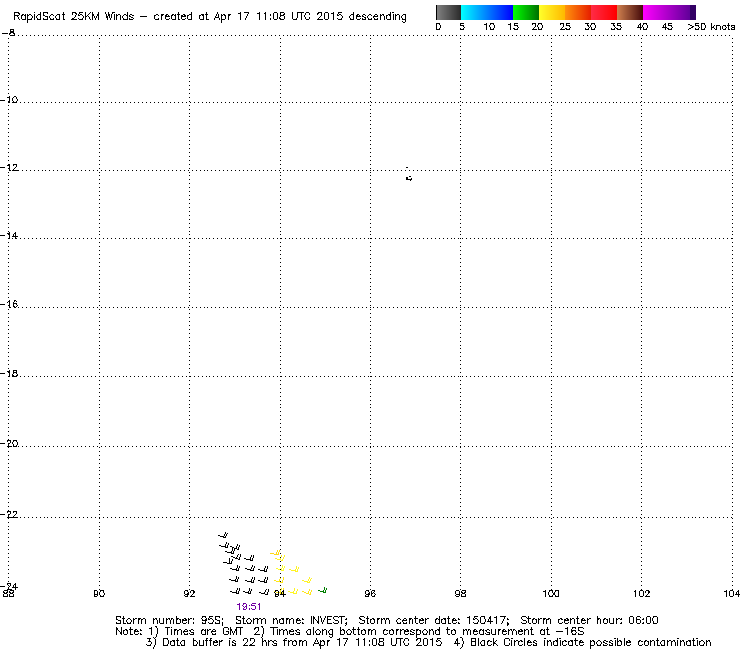Click the magenta-purple 40-50 knots color band
Image resolution: width=740 pixels, height=650 pixels.
pos(669,12)
